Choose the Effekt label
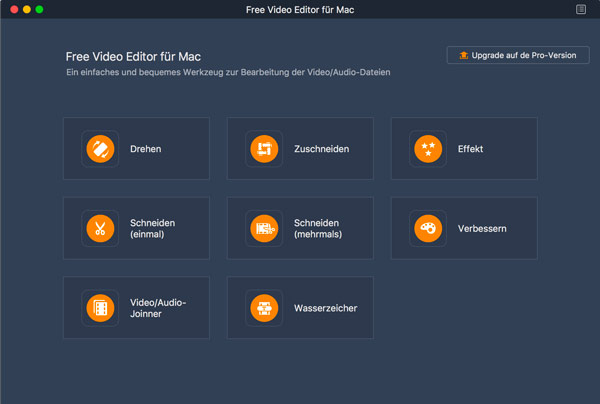The width and height of the screenshot is (600, 404). click(470, 149)
